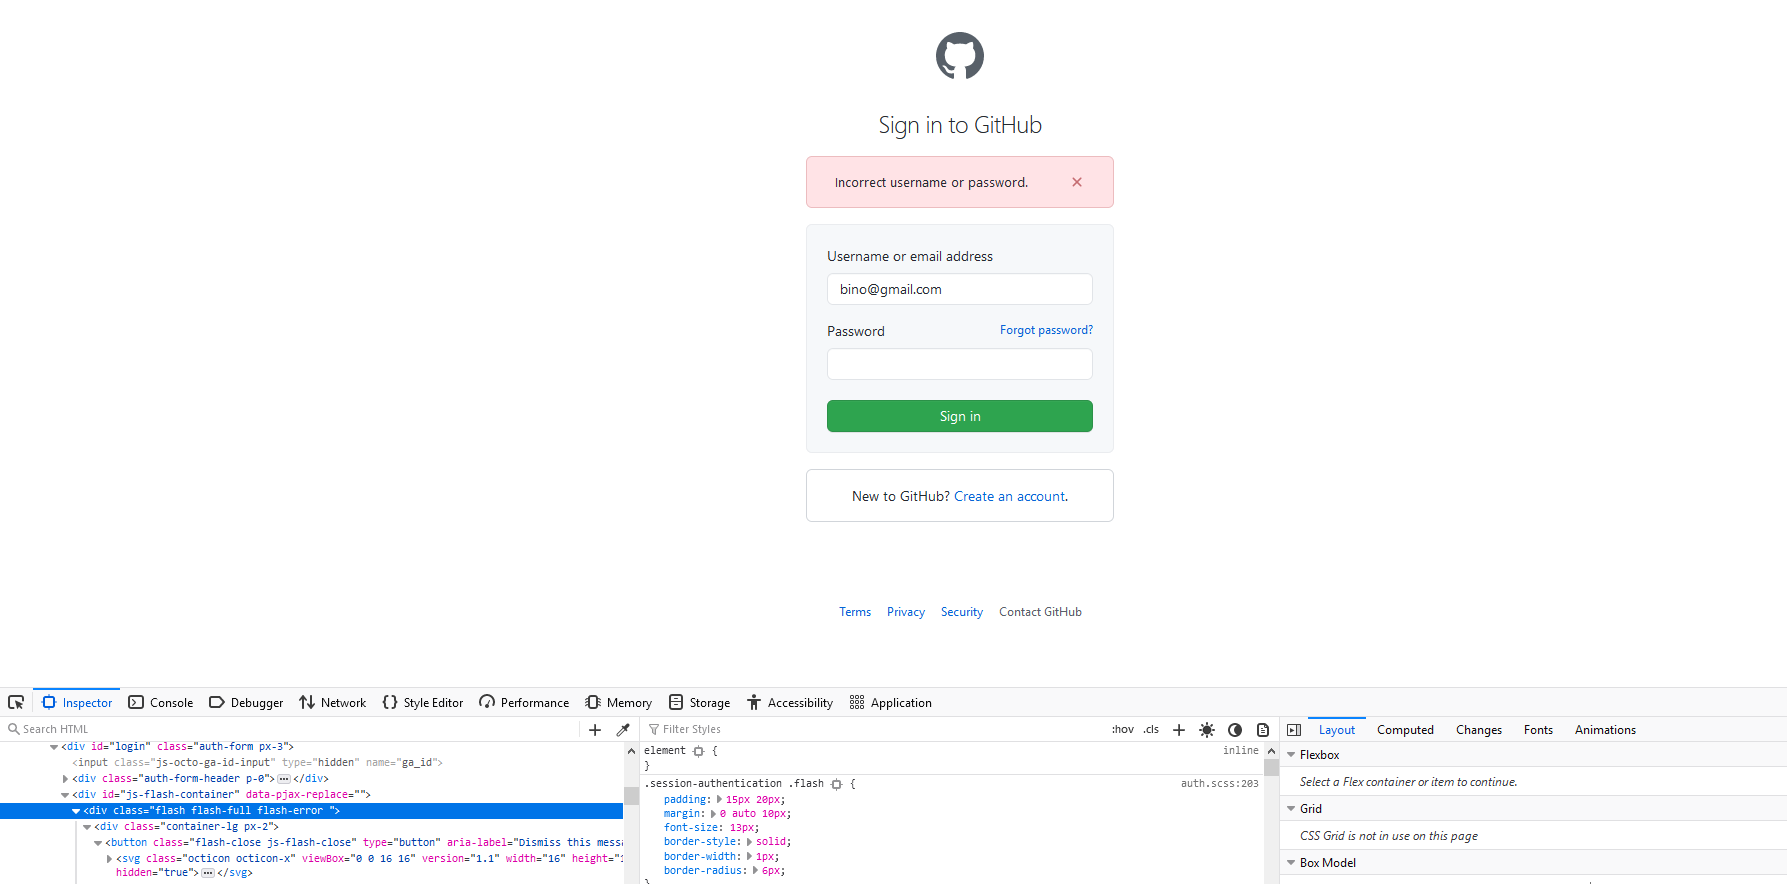1787x884 pixels.
Task: Expand the border-style shorthand property
Action: [749, 842]
